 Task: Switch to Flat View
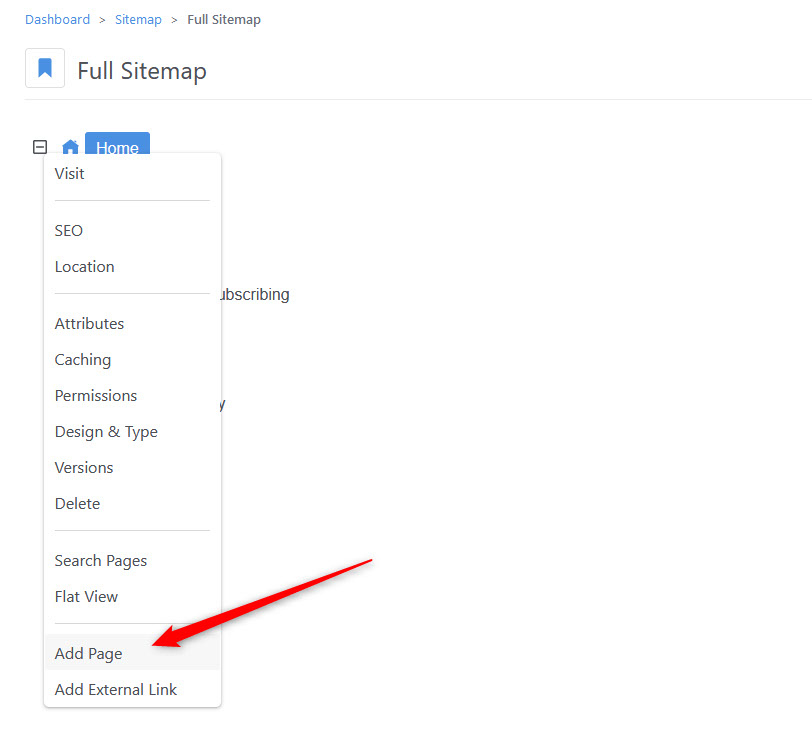pyautogui.click(x=86, y=596)
